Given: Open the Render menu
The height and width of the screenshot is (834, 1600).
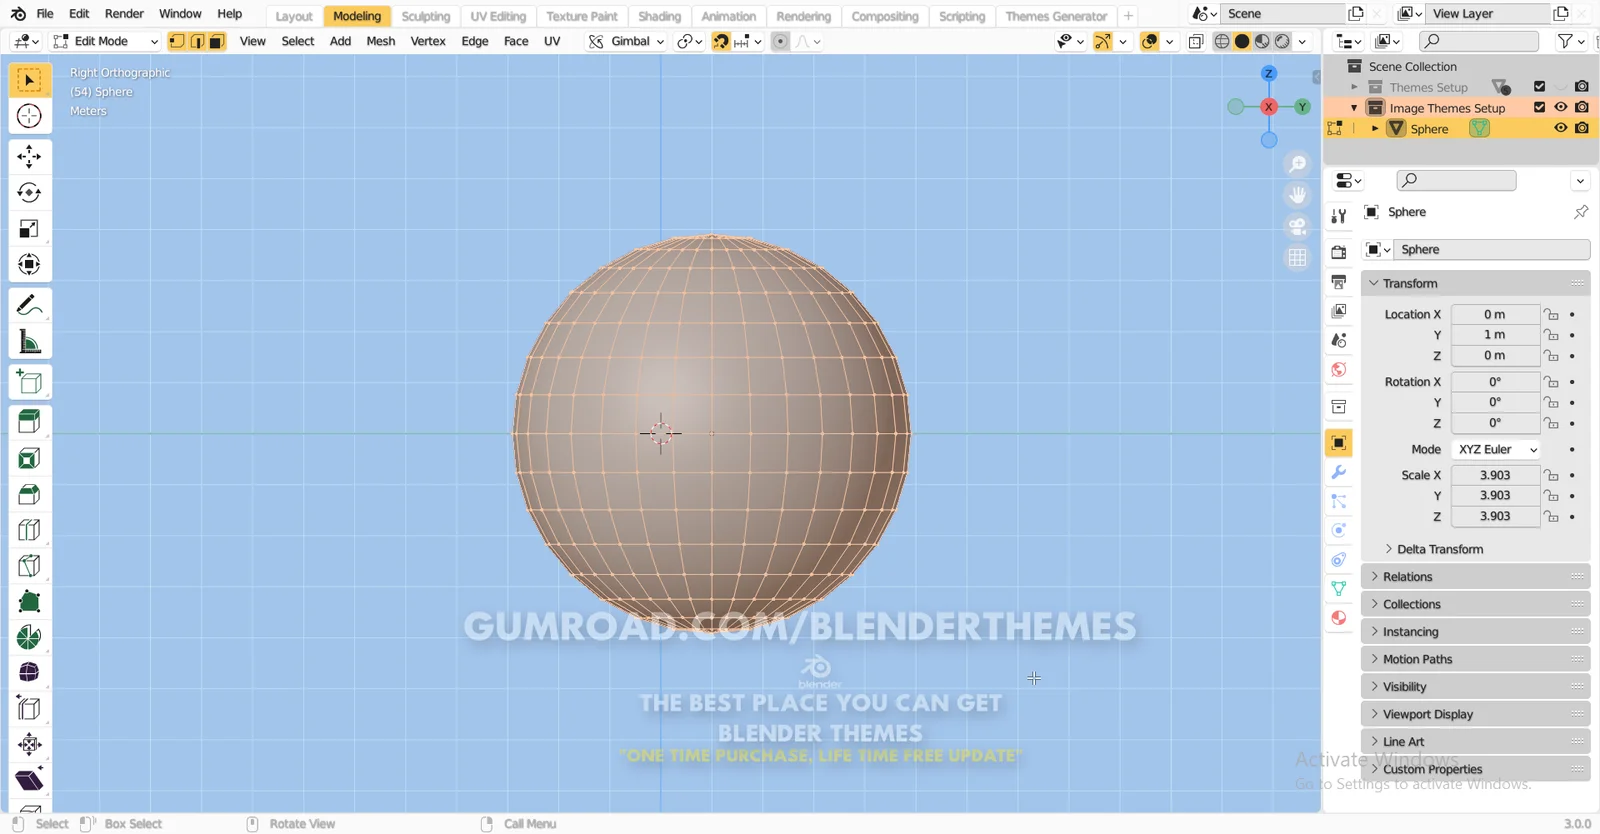Looking at the screenshot, I should [124, 14].
